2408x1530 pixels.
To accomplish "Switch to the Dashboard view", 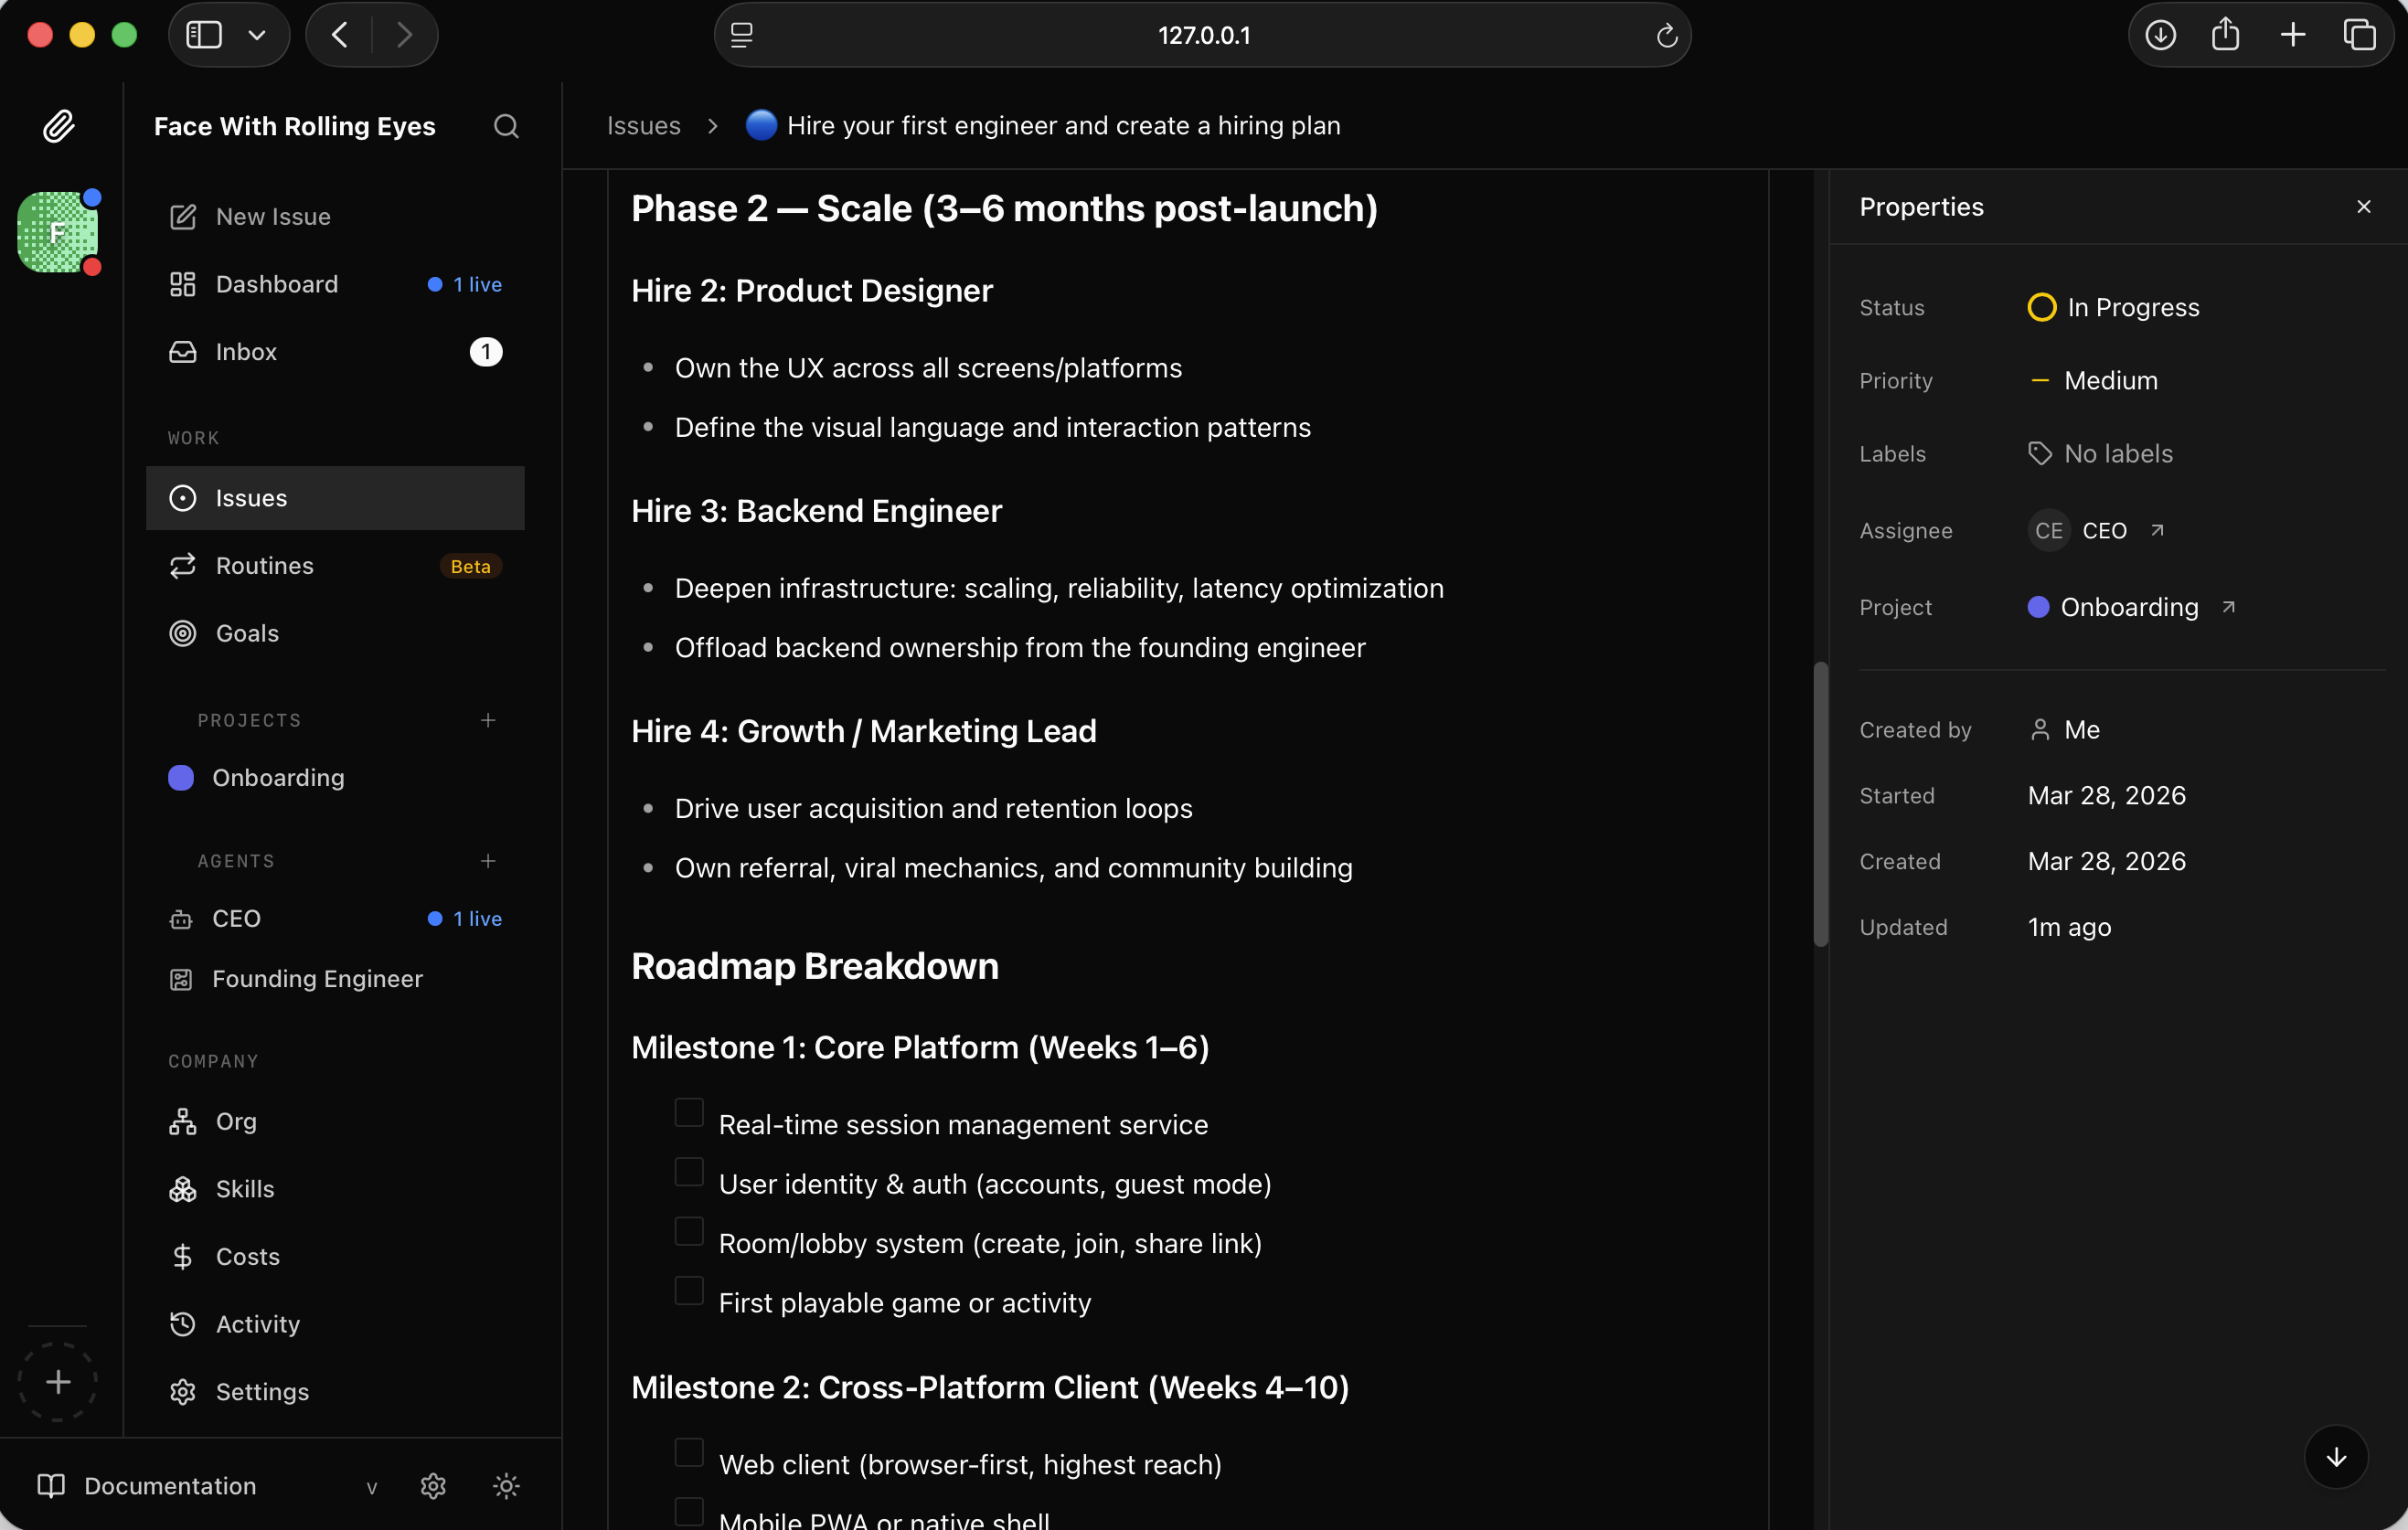I will (x=277, y=283).
